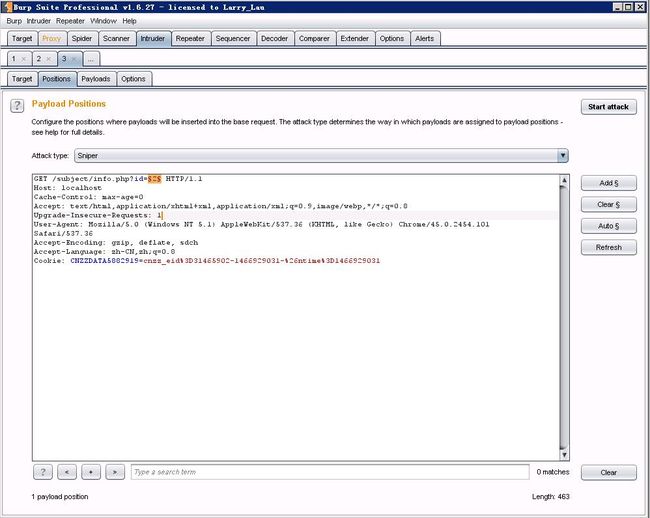Switch to the Repeater tab

coord(190,39)
